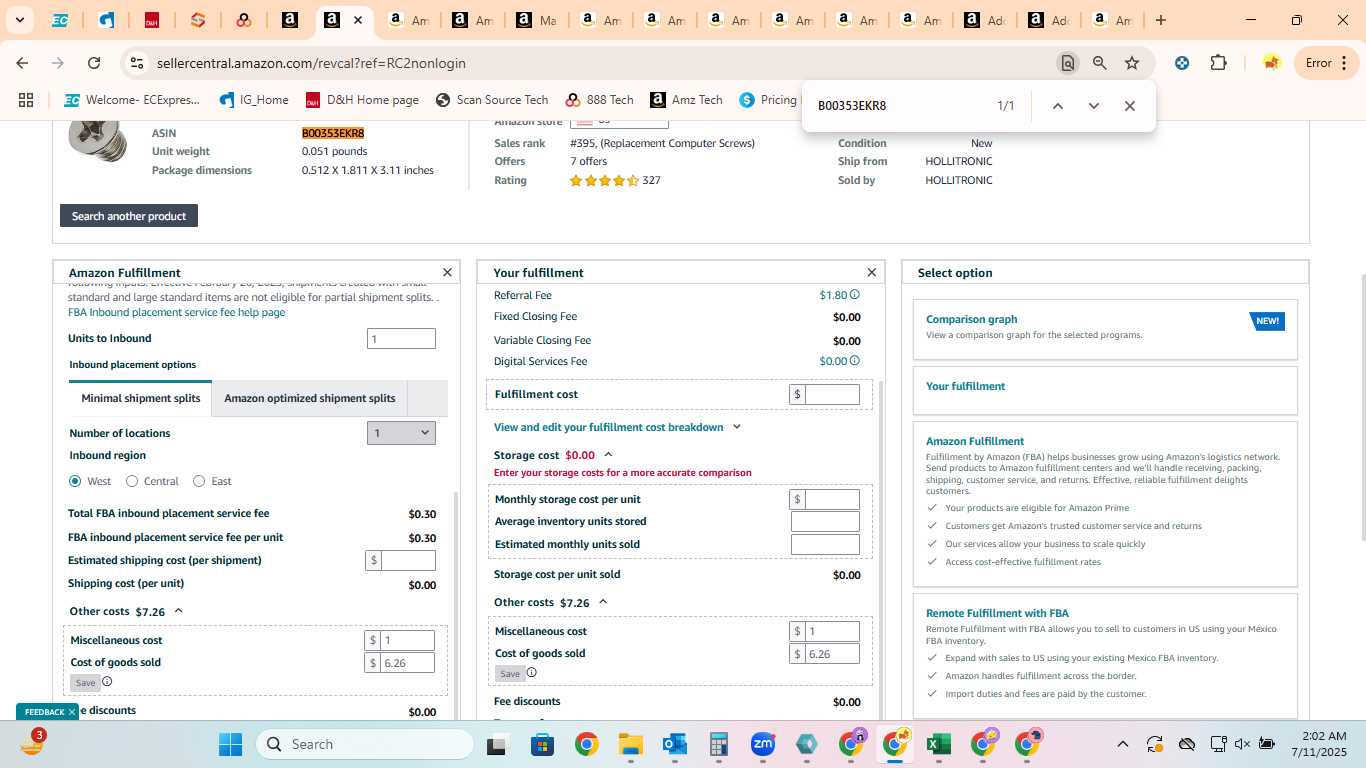The width and height of the screenshot is (1366, 768).
Task: Save other costs in Amazon Fulfillment
Action: point(85,683)
